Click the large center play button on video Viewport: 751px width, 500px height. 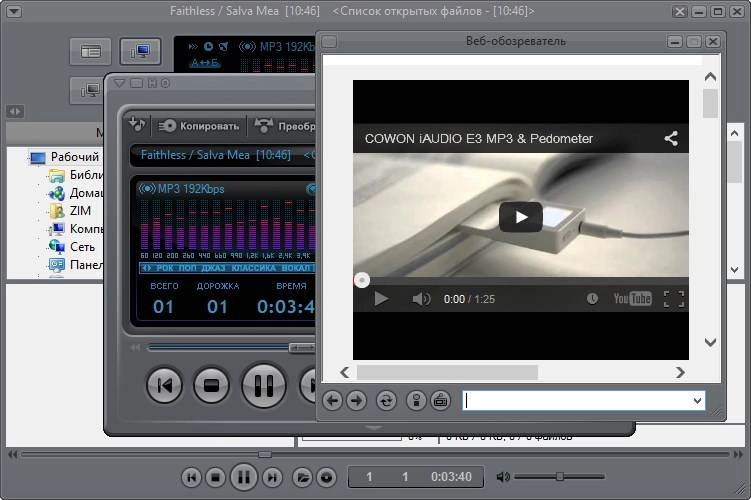[x=521, y=217]
